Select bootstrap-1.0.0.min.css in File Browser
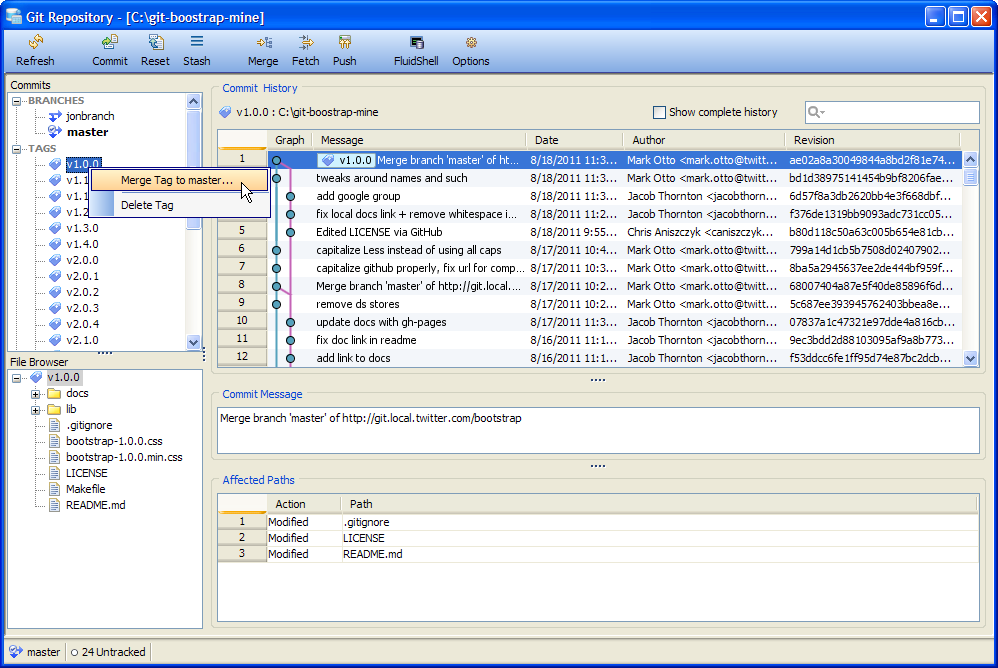Viewport: 998px width, 668px height. pos(124,457)
